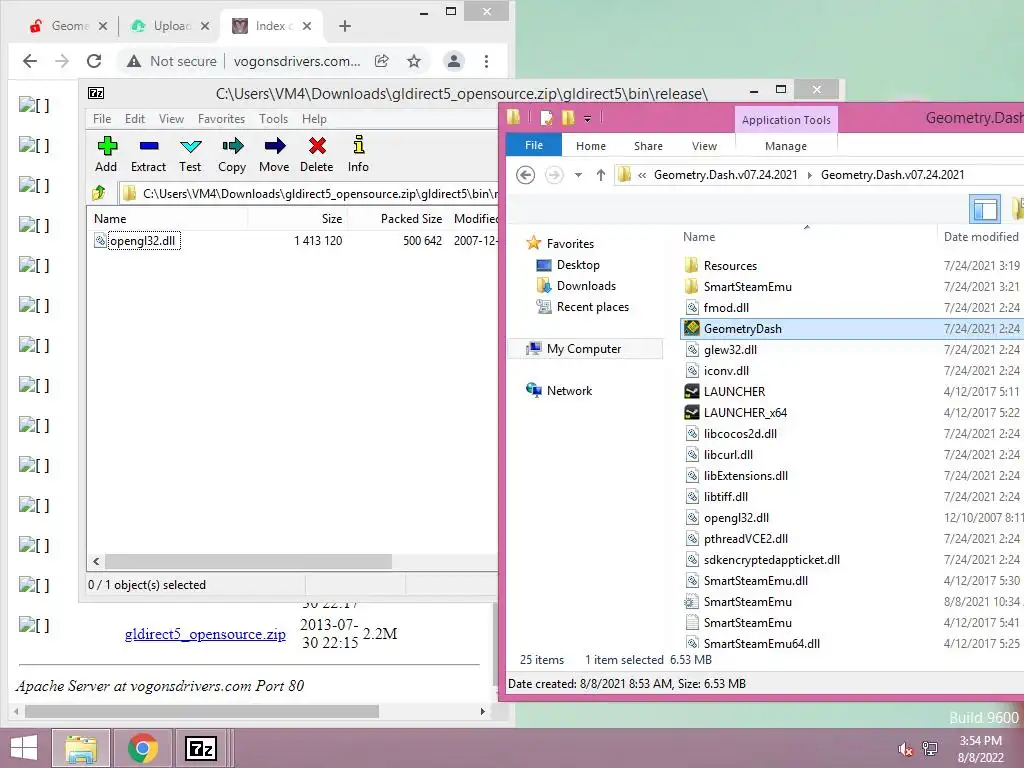This screenshot has height=768, width=1024.
Task: Go up one level in File Explorer
Action: click(x=601, y=175)
